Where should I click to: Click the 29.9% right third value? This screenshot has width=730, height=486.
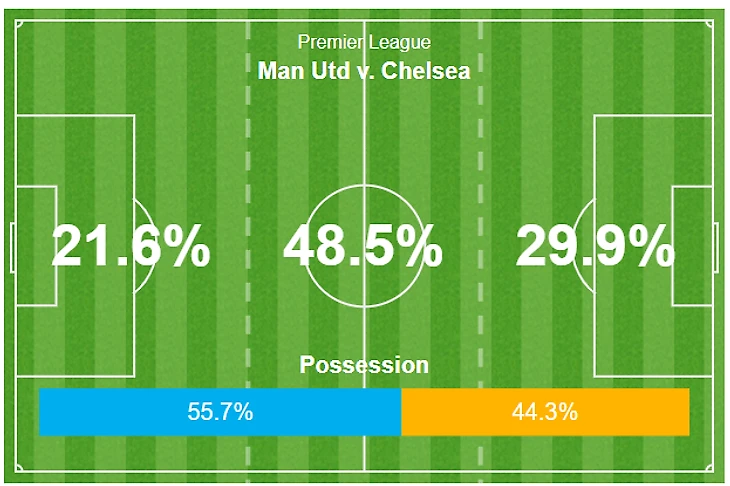coord(595,246)
